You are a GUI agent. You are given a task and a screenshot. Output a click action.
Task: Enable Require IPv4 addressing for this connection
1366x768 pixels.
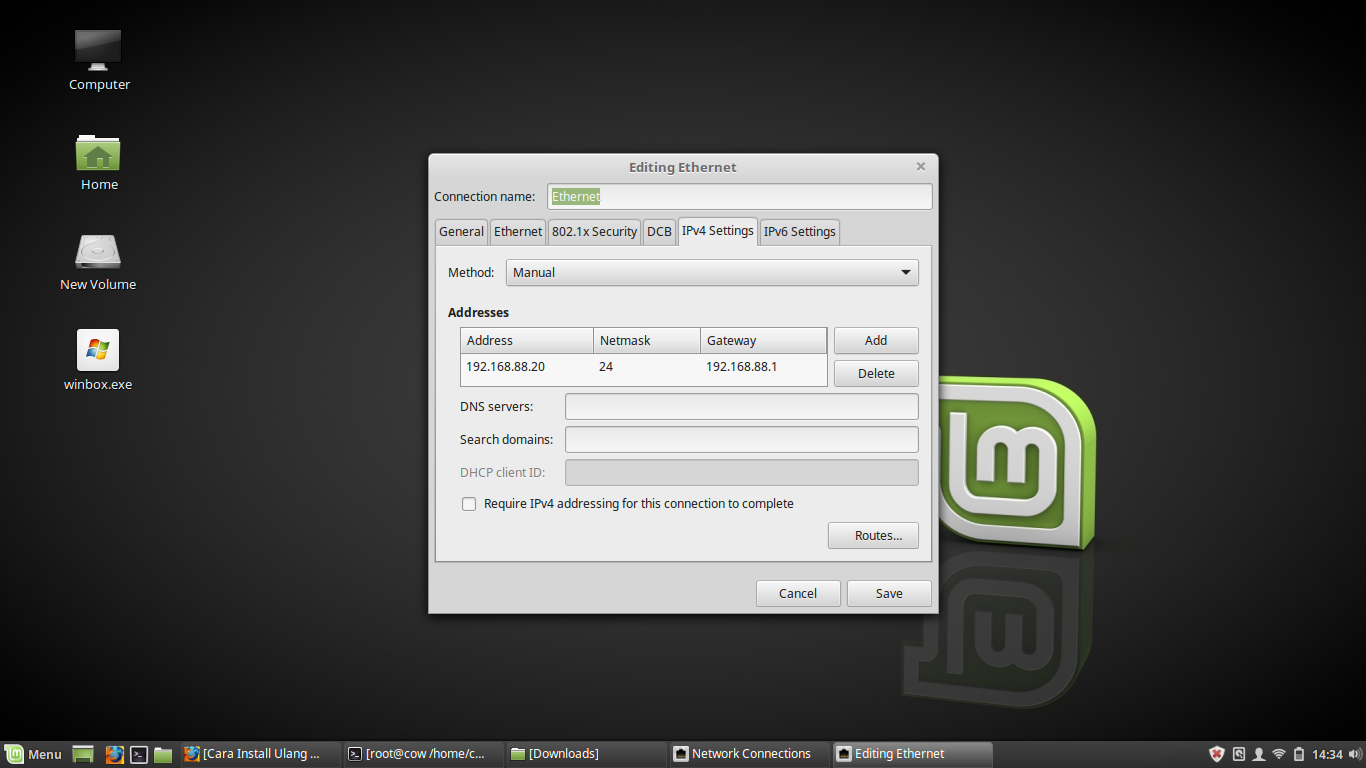click(469, 504)
